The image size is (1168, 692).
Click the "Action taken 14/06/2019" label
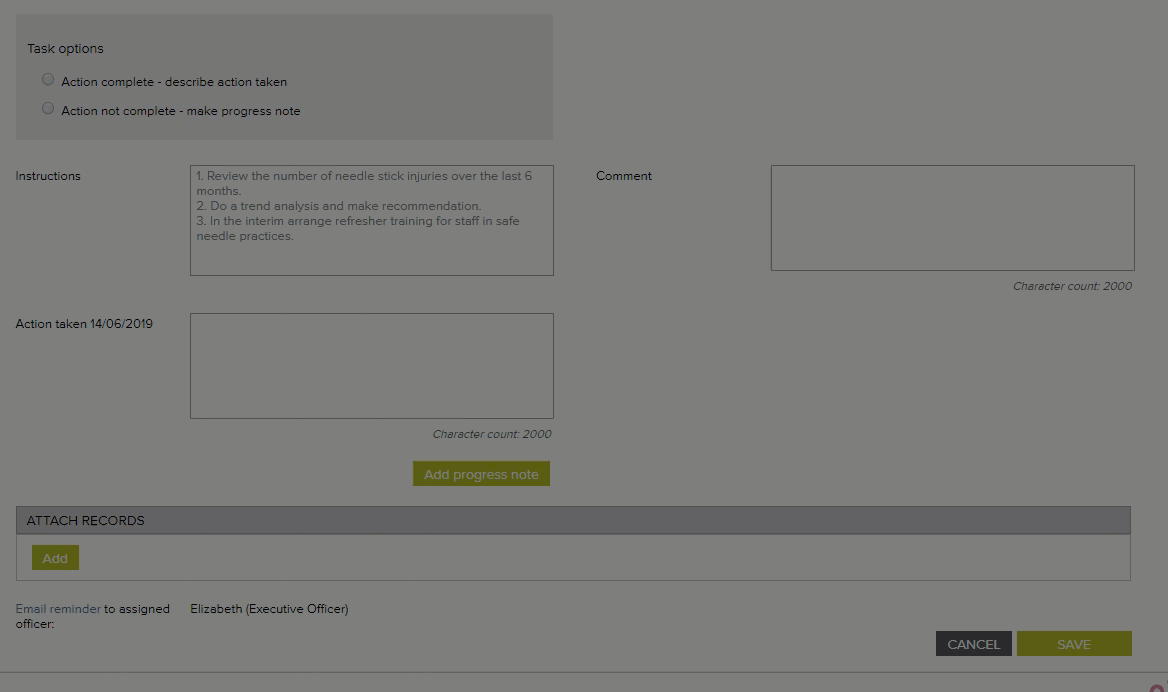84,324
